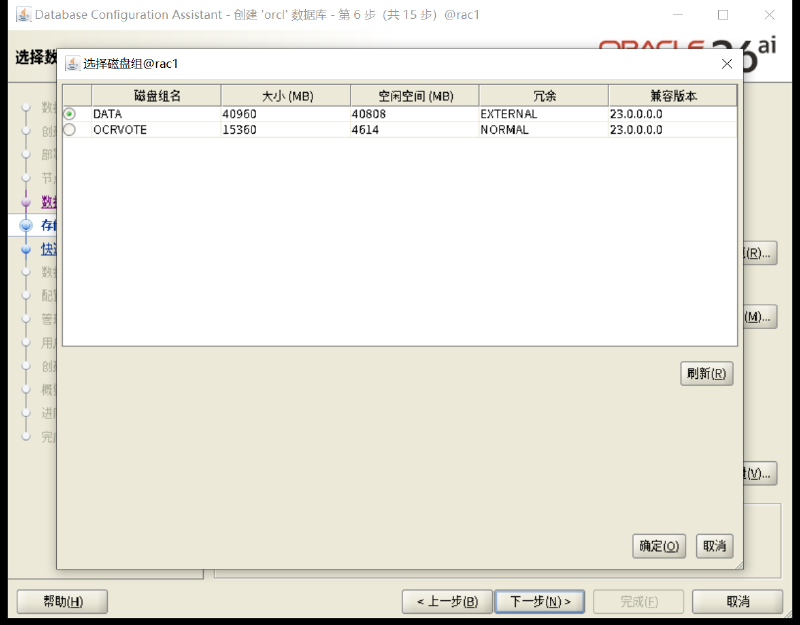Click the 刷新(R) refresh button
Screen dimensions: 800x625
tap(707, 374)
